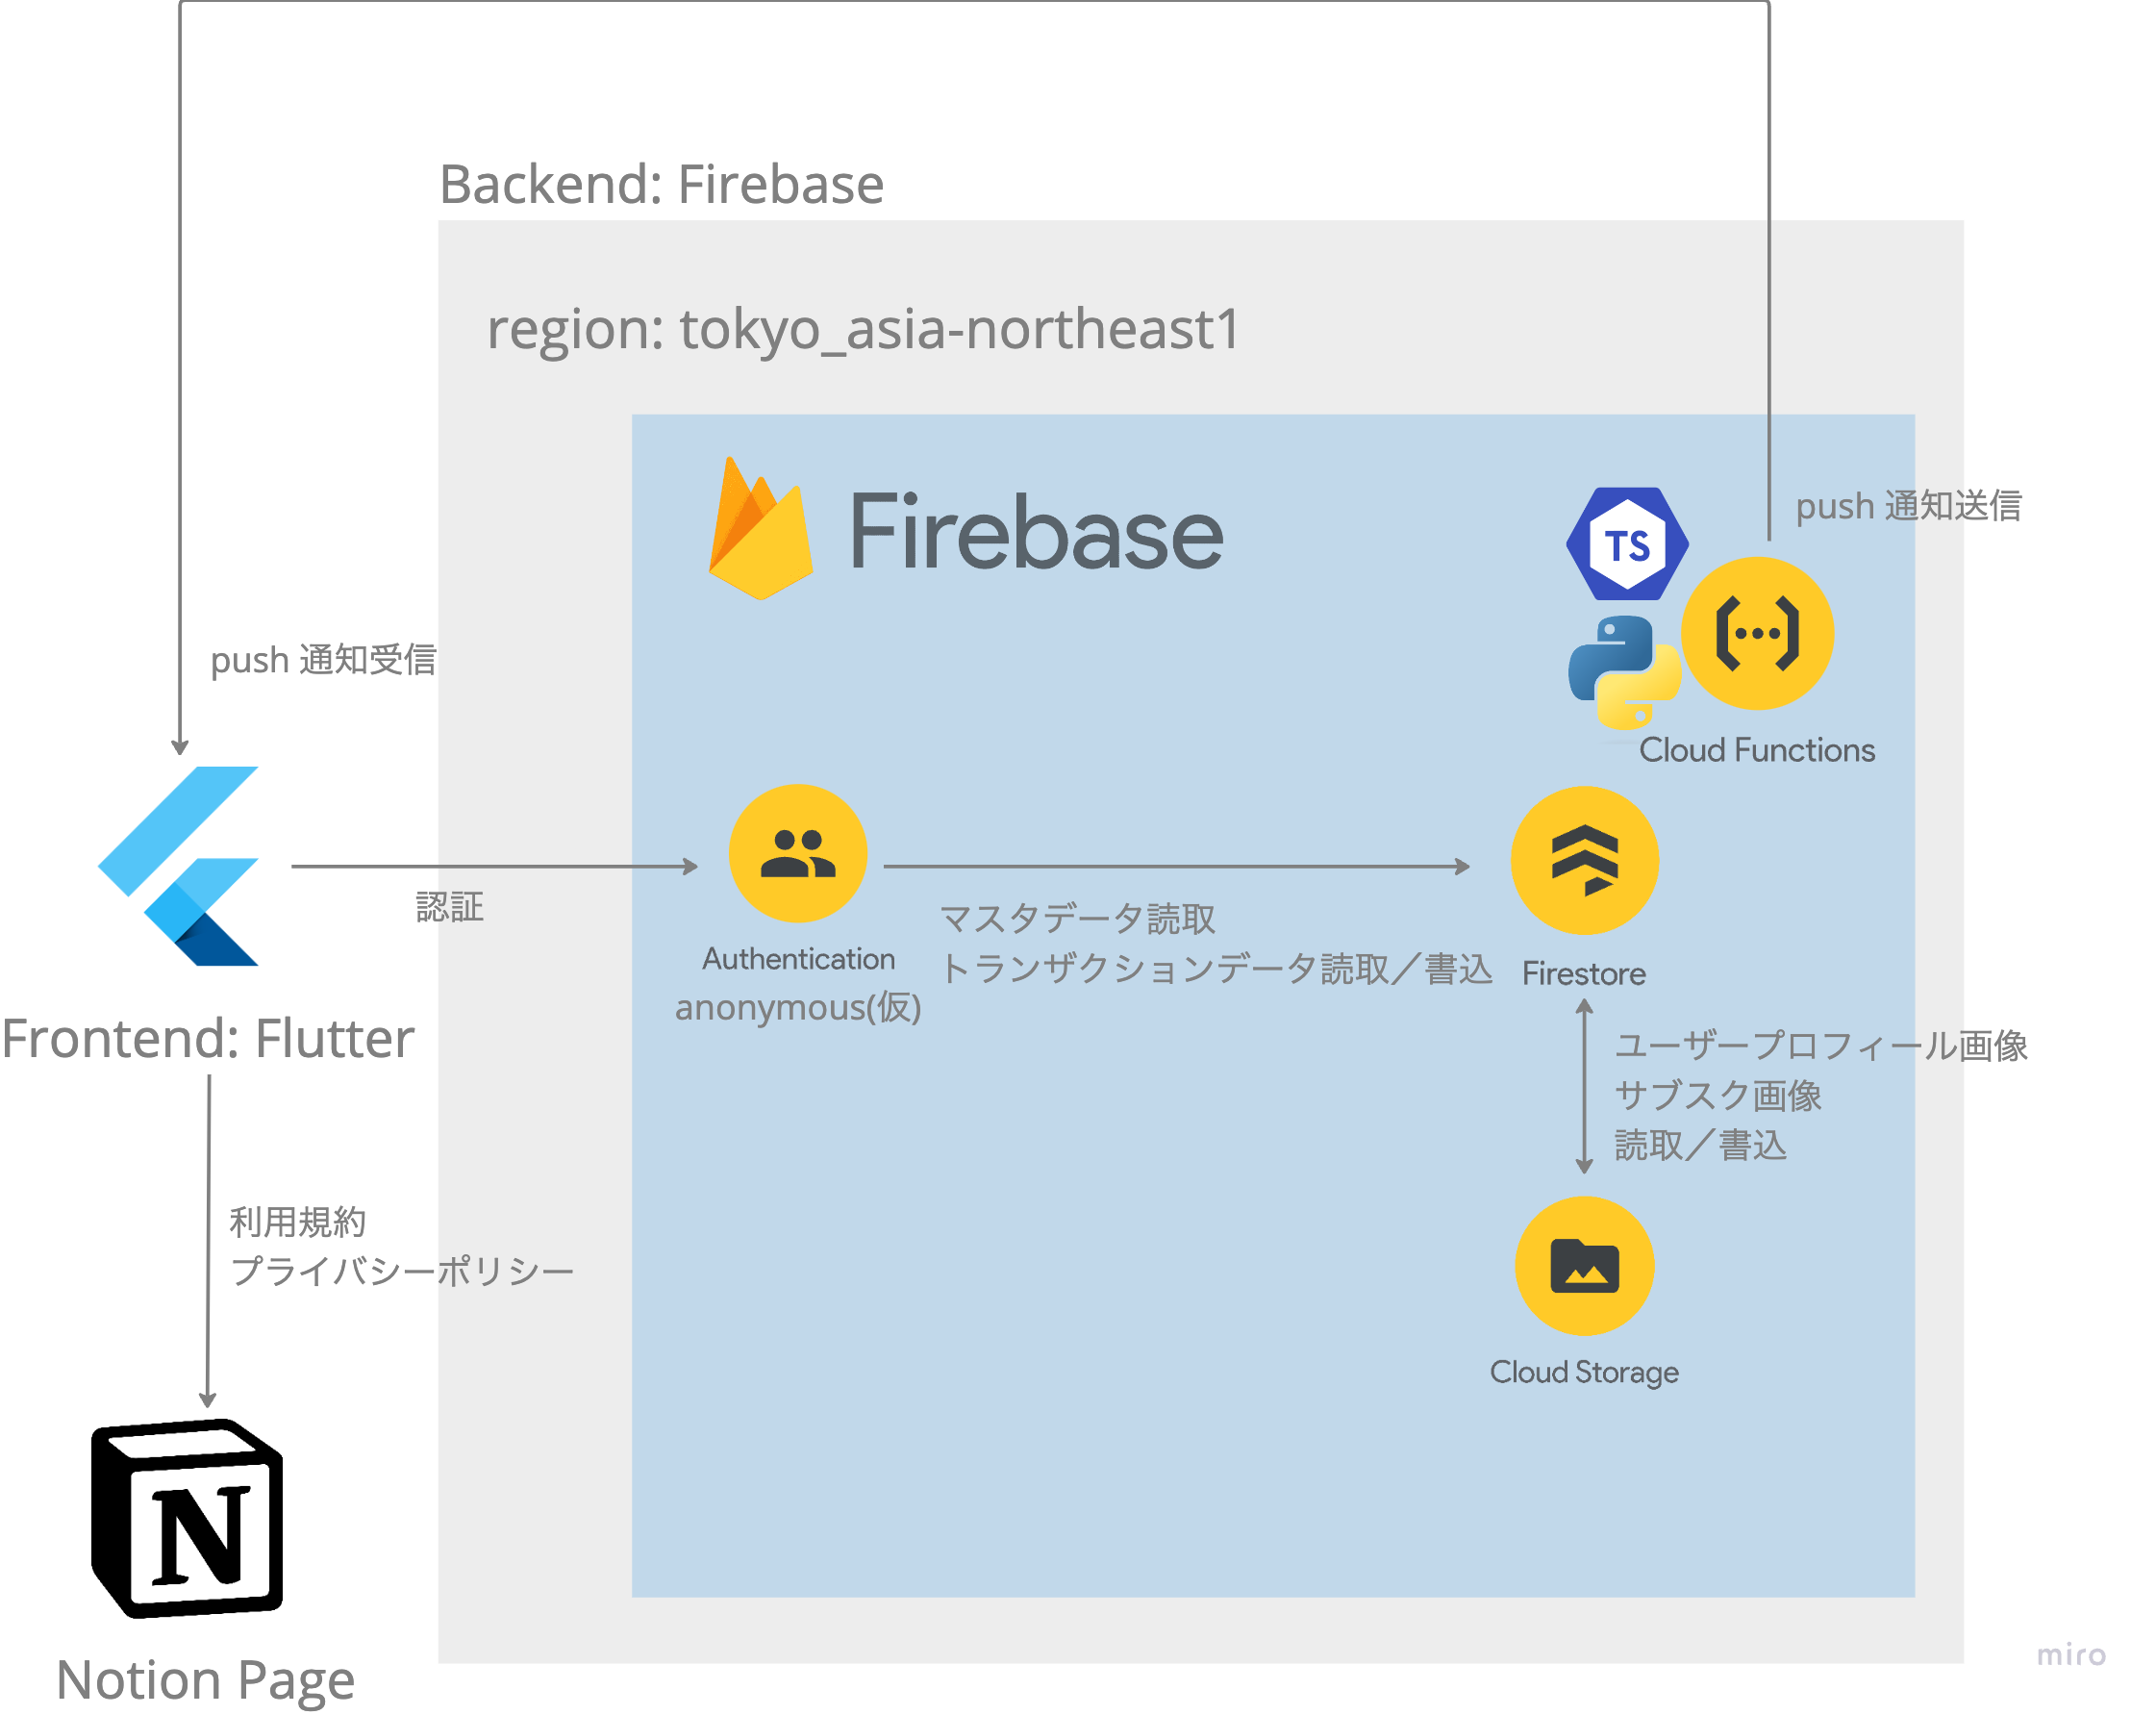
Task: Click the miro watermark link
Action: (x=2071, y=1655)
